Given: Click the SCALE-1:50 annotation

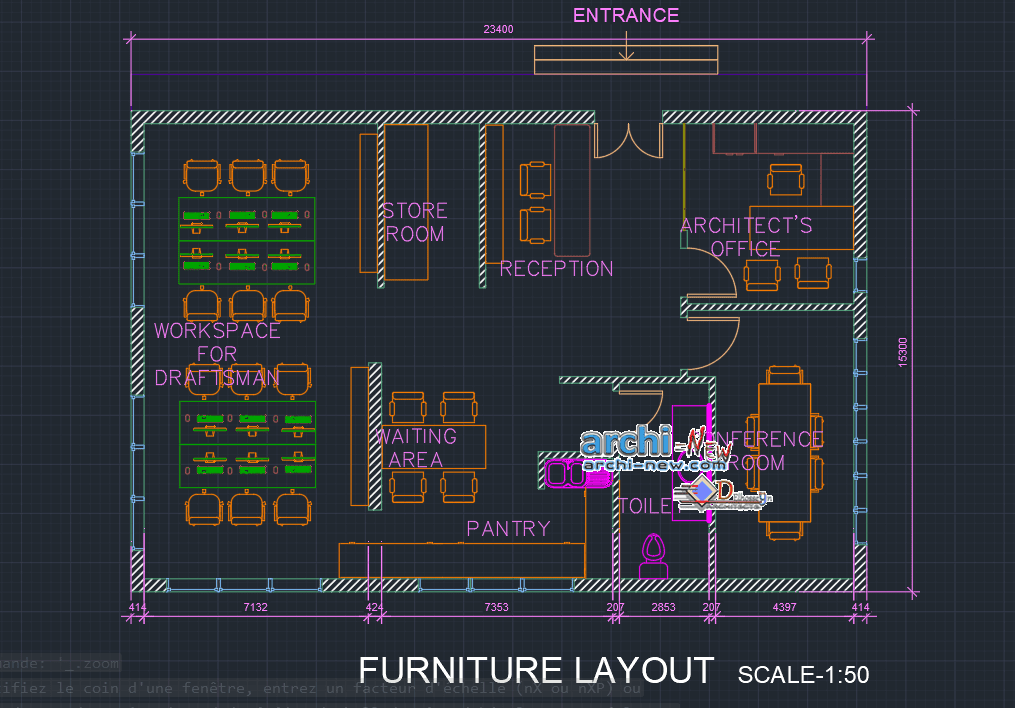Looking at the screenshot, I should [803, 674].
